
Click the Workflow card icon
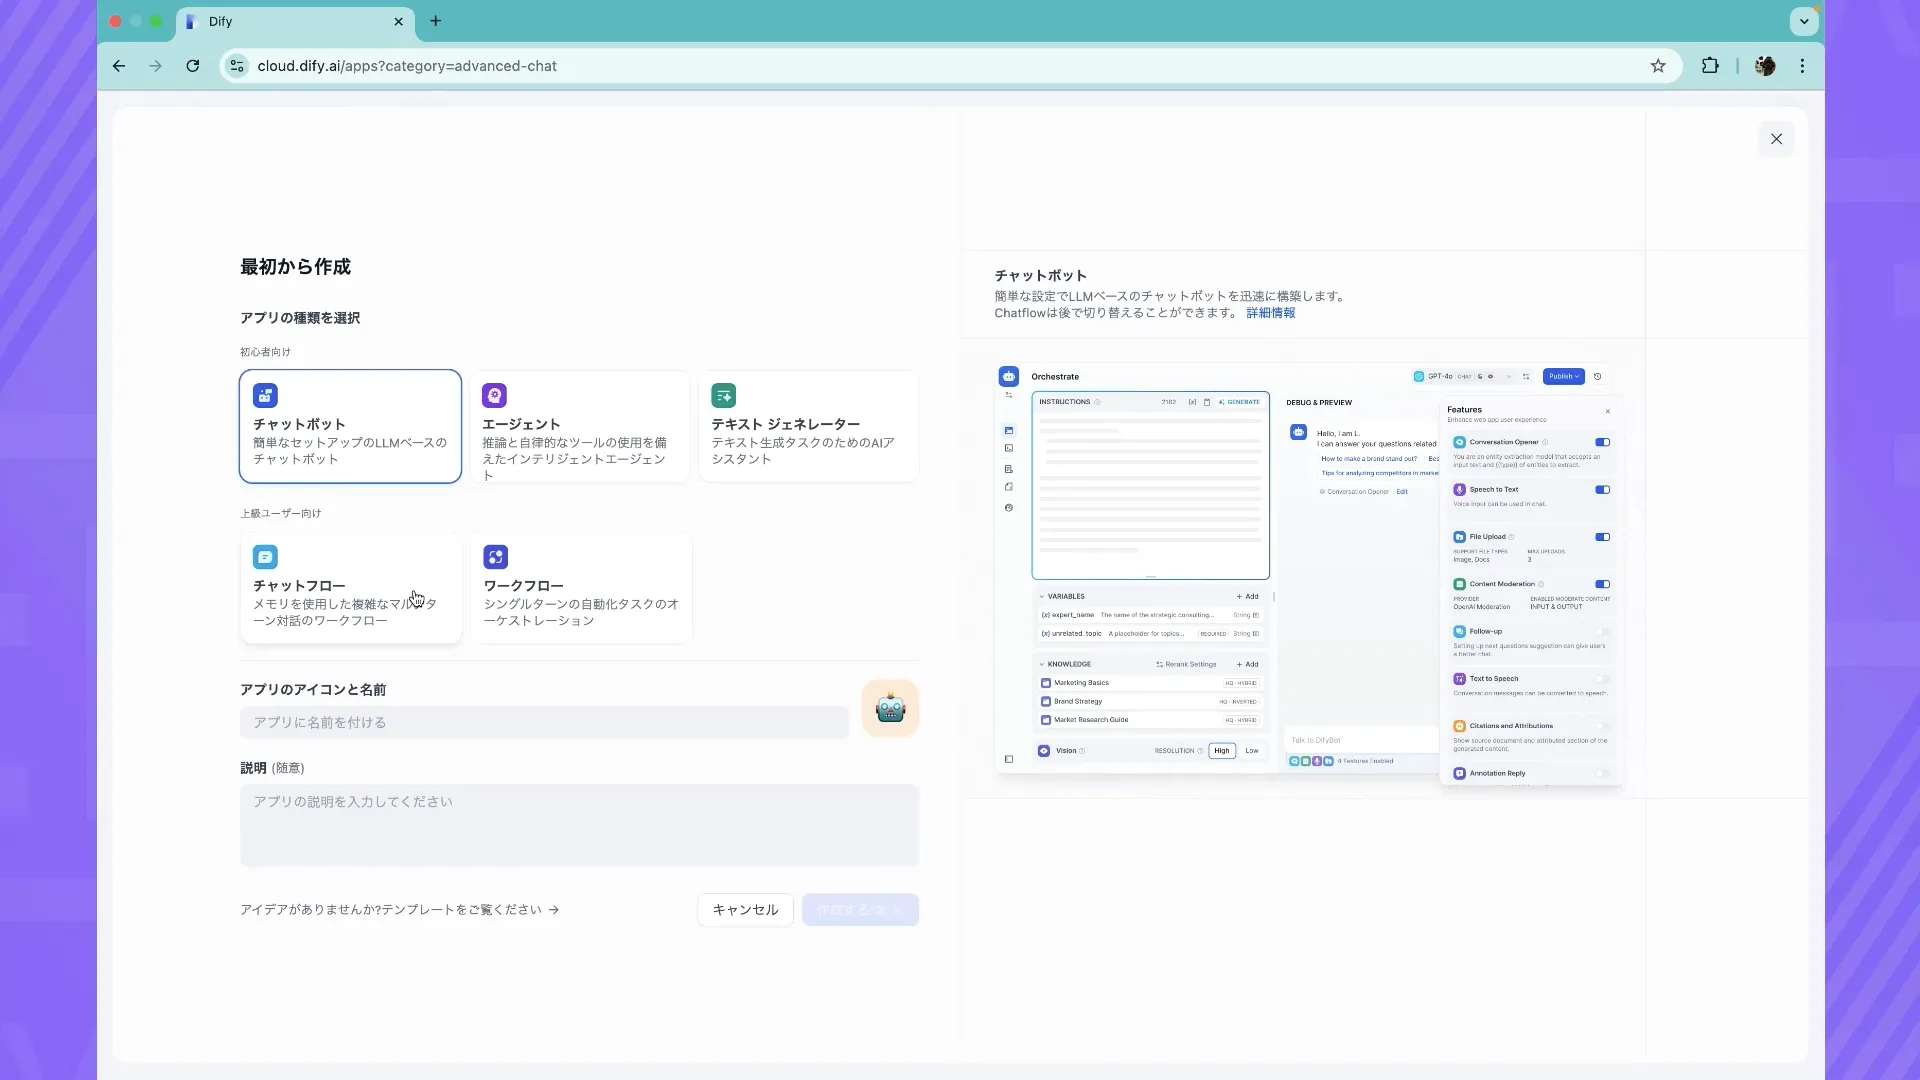[x=495, y=557]
